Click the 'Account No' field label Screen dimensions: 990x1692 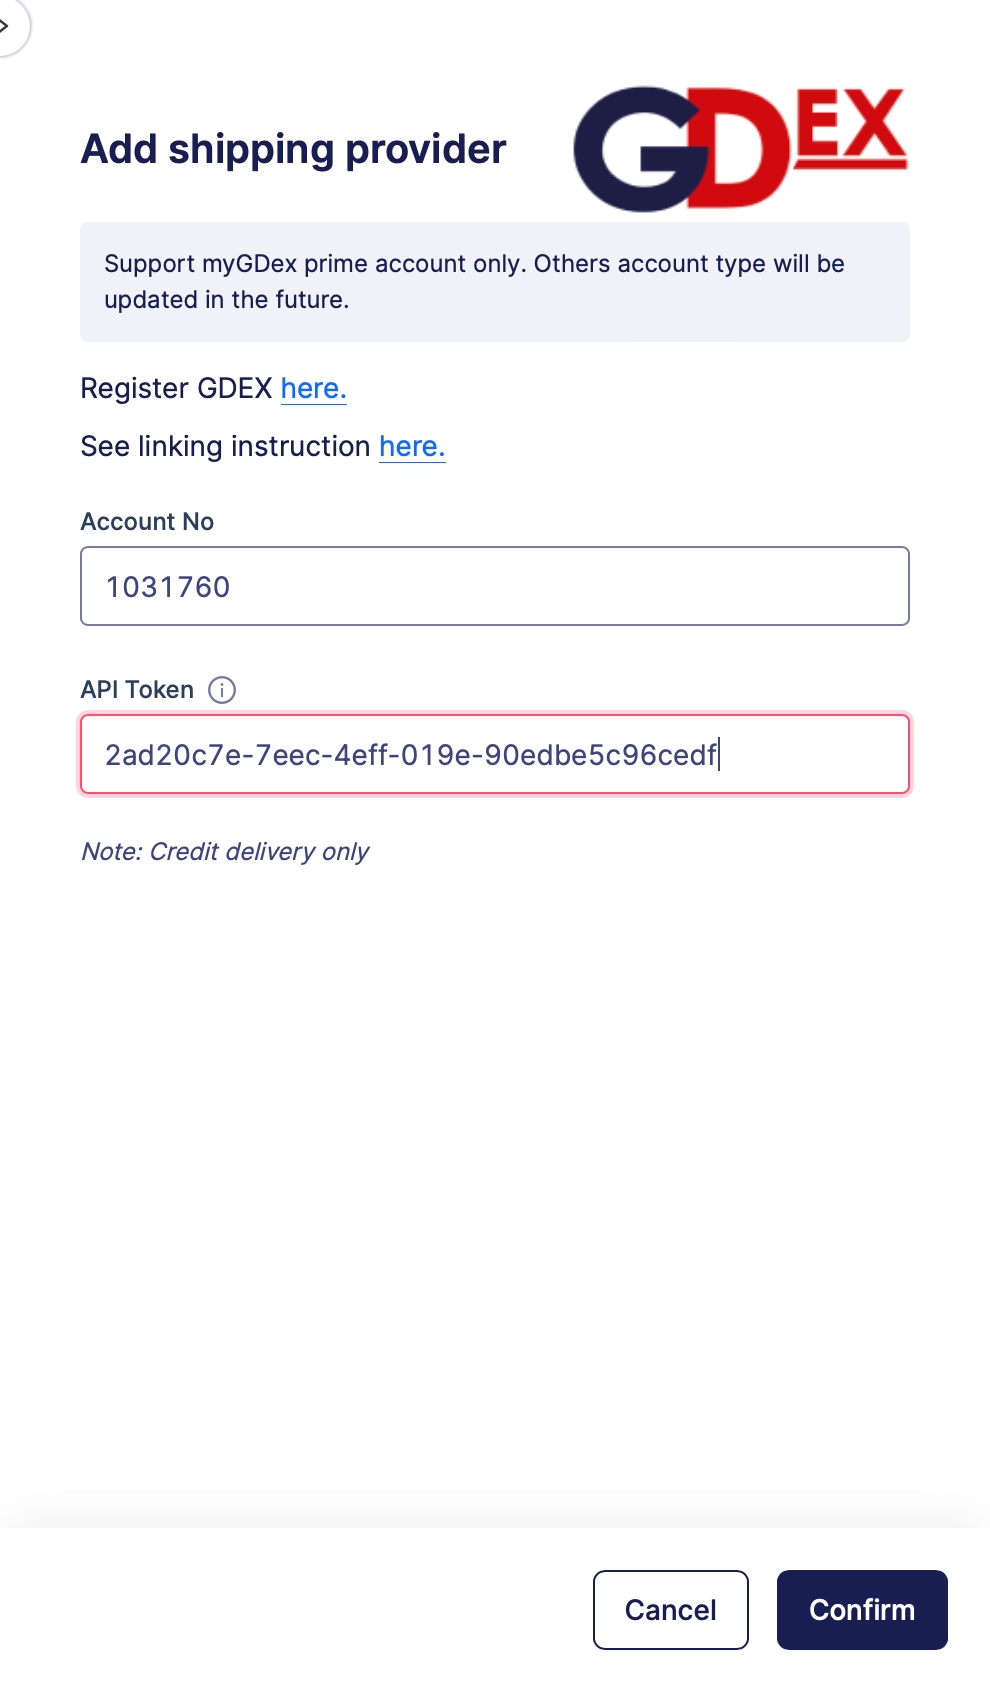pos(147,522)
